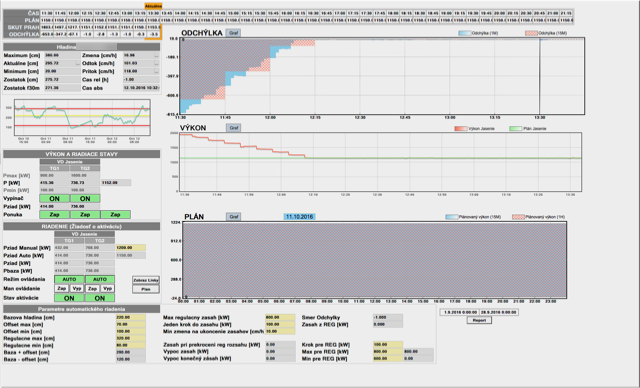Click the VÝKON A RIADIACE STAVY header
The height and width of the screenshot is (388, 640).
(82, 154)
